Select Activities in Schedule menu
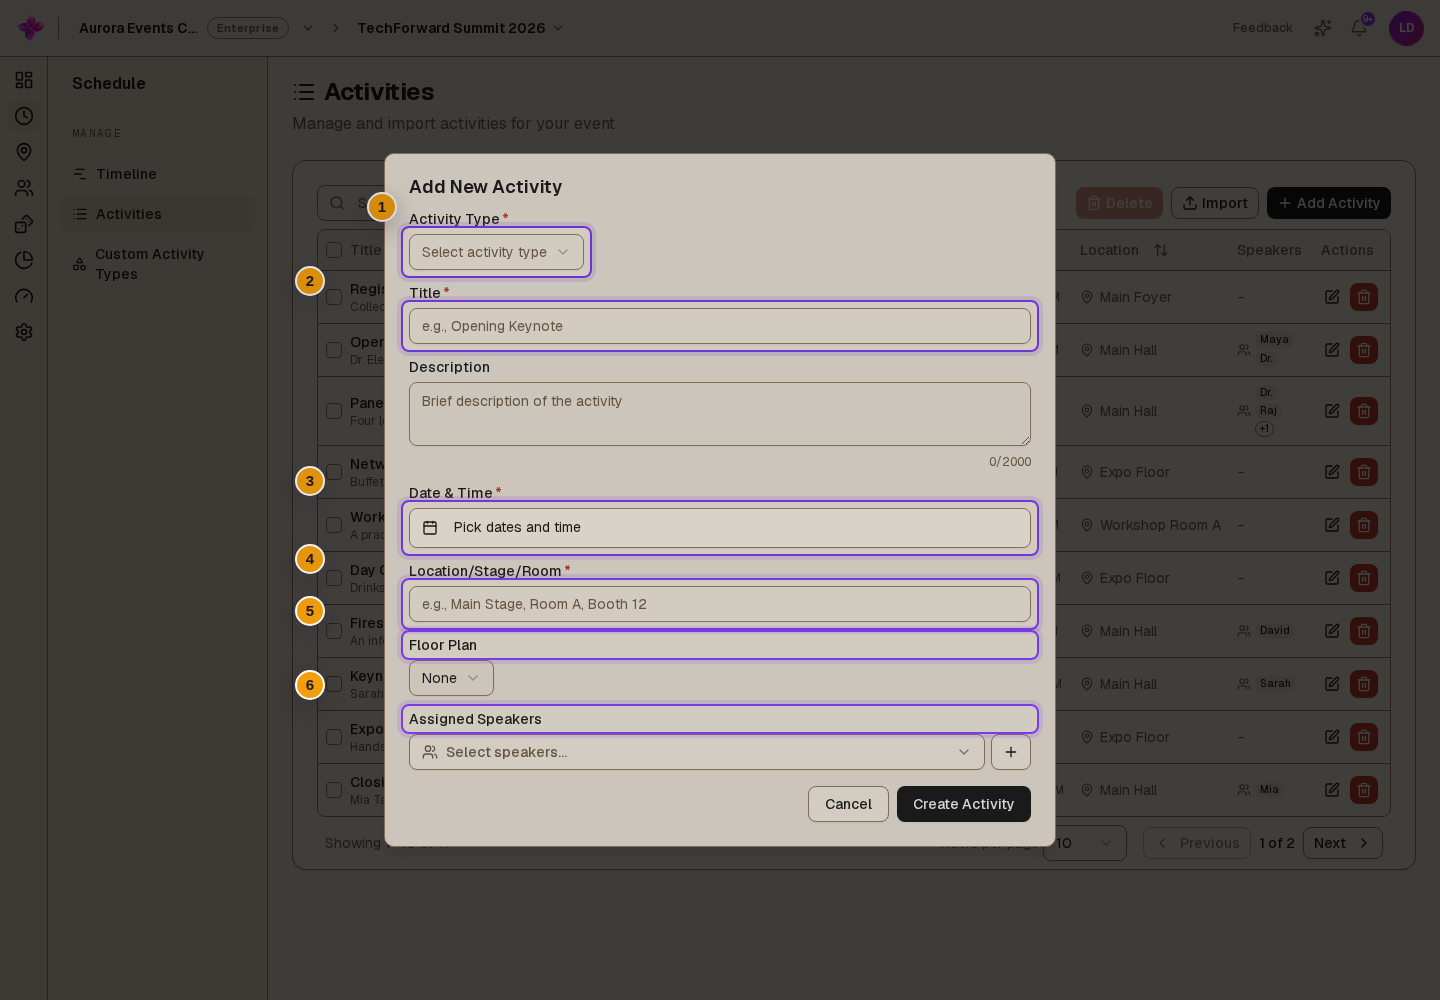This screenshot has height=1000, width=1440. click(157, 214)
